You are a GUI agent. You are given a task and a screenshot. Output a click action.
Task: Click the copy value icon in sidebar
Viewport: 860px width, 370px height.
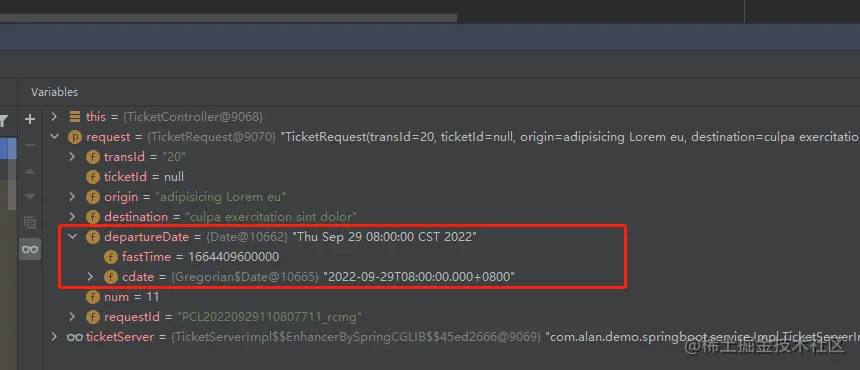[30, 223]
